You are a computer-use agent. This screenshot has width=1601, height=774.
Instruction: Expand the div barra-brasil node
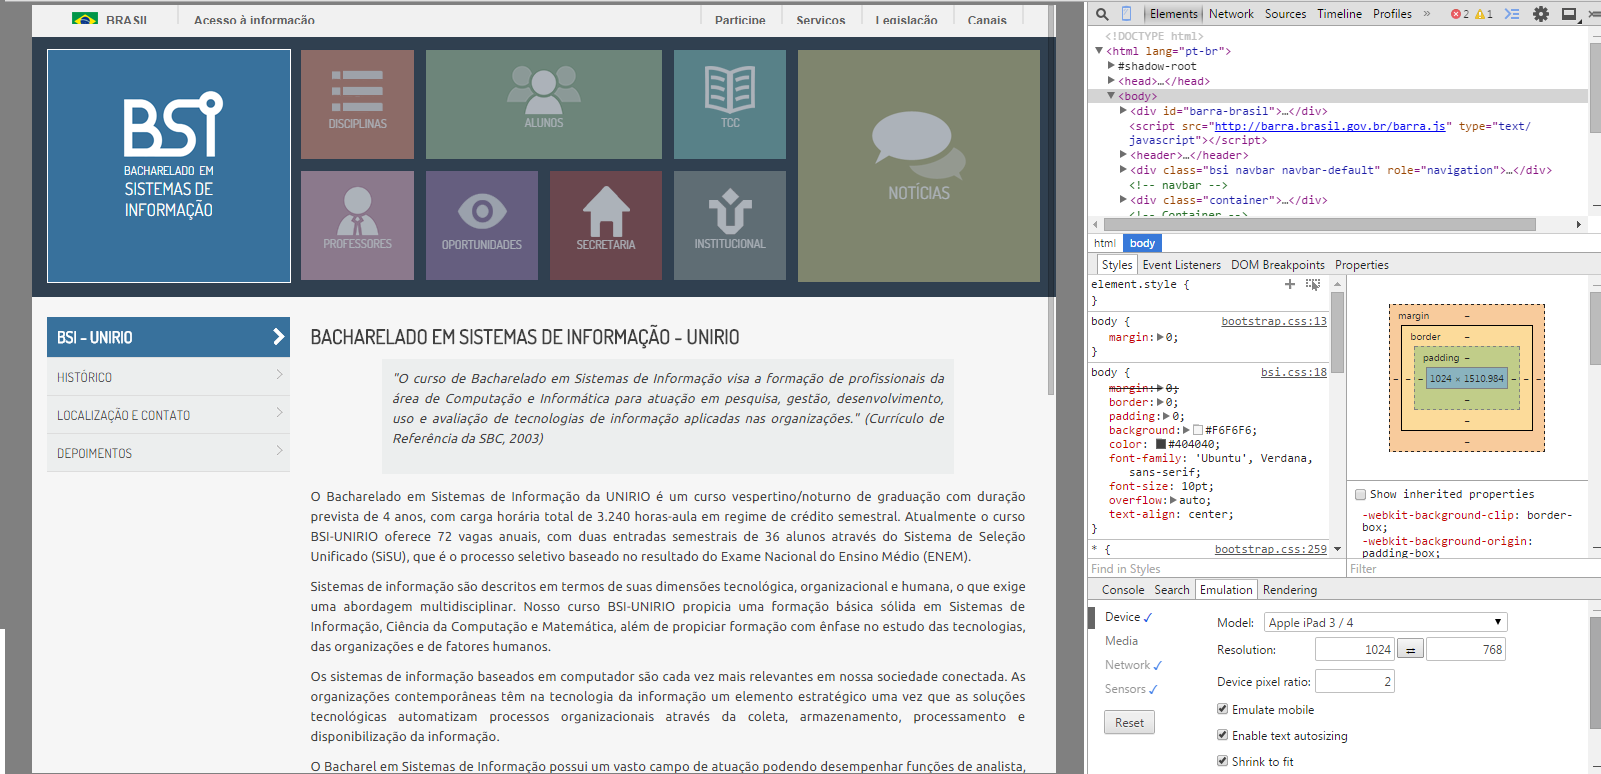coord(1123,111)
